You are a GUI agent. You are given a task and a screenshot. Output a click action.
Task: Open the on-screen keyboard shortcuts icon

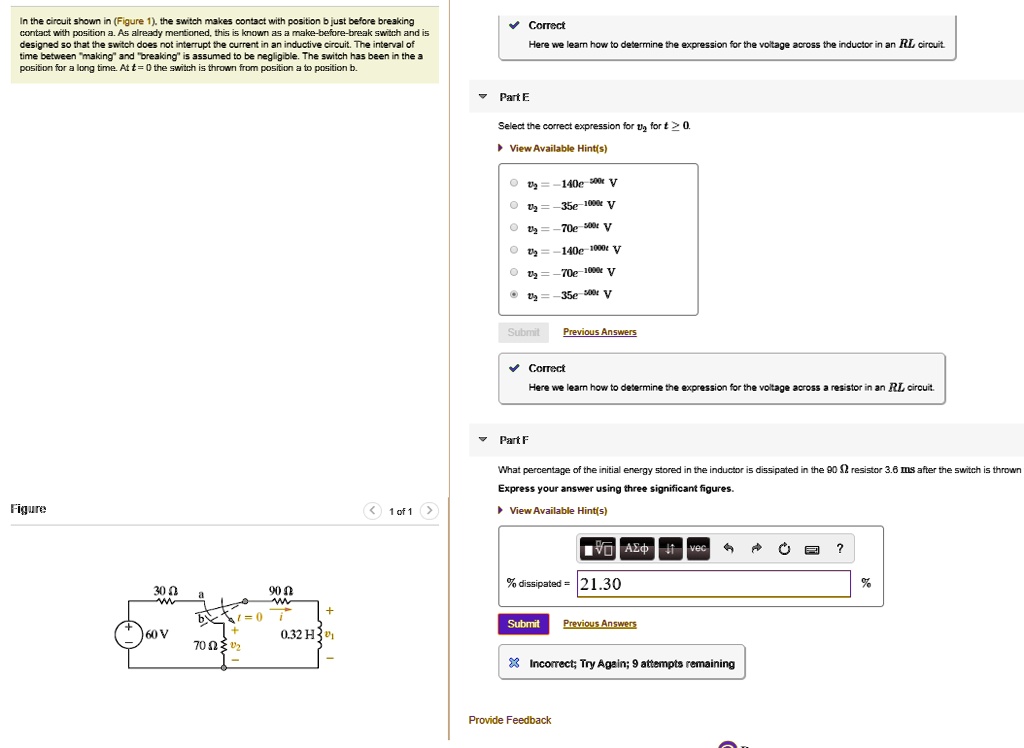(x=811, y=548)
